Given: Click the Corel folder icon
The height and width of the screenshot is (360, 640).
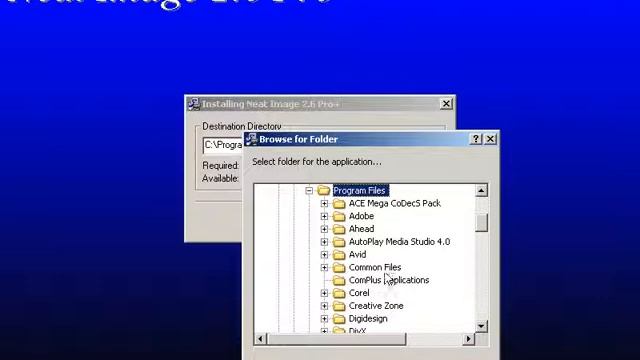Looking at the screenshot, I should pos(339,293).
